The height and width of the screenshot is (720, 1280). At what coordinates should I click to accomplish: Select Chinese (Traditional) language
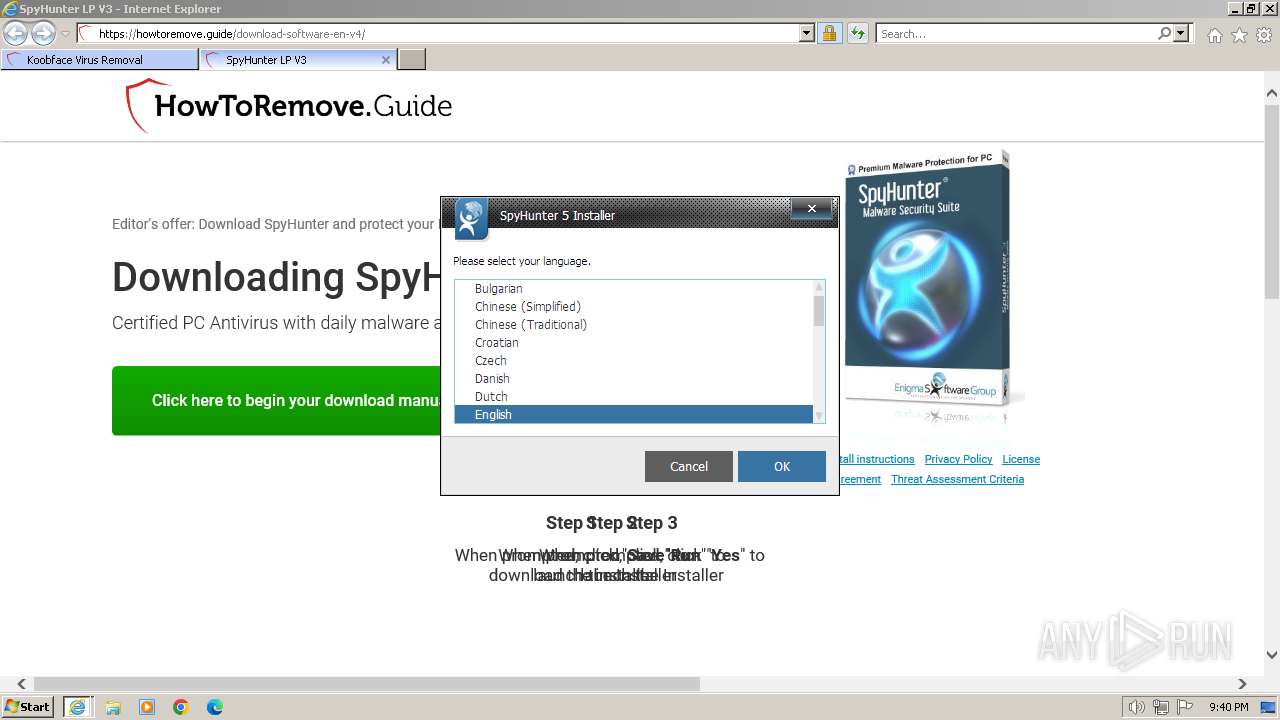(x=634, y=325)
